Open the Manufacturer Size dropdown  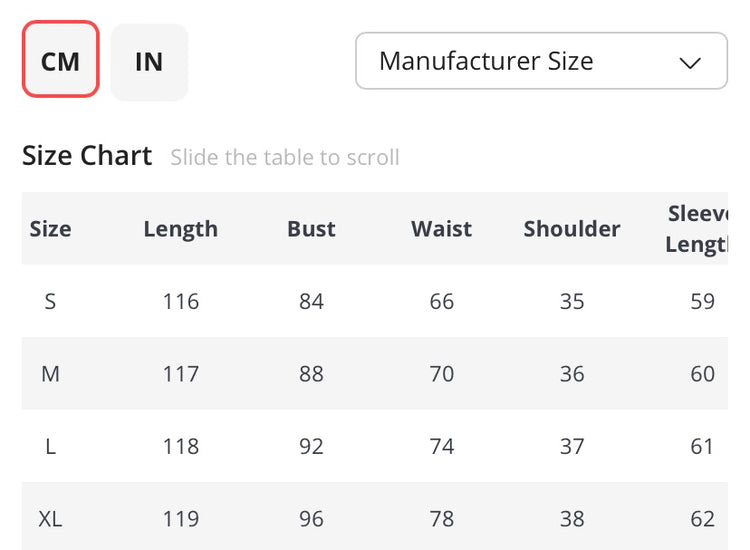point(540,61)
